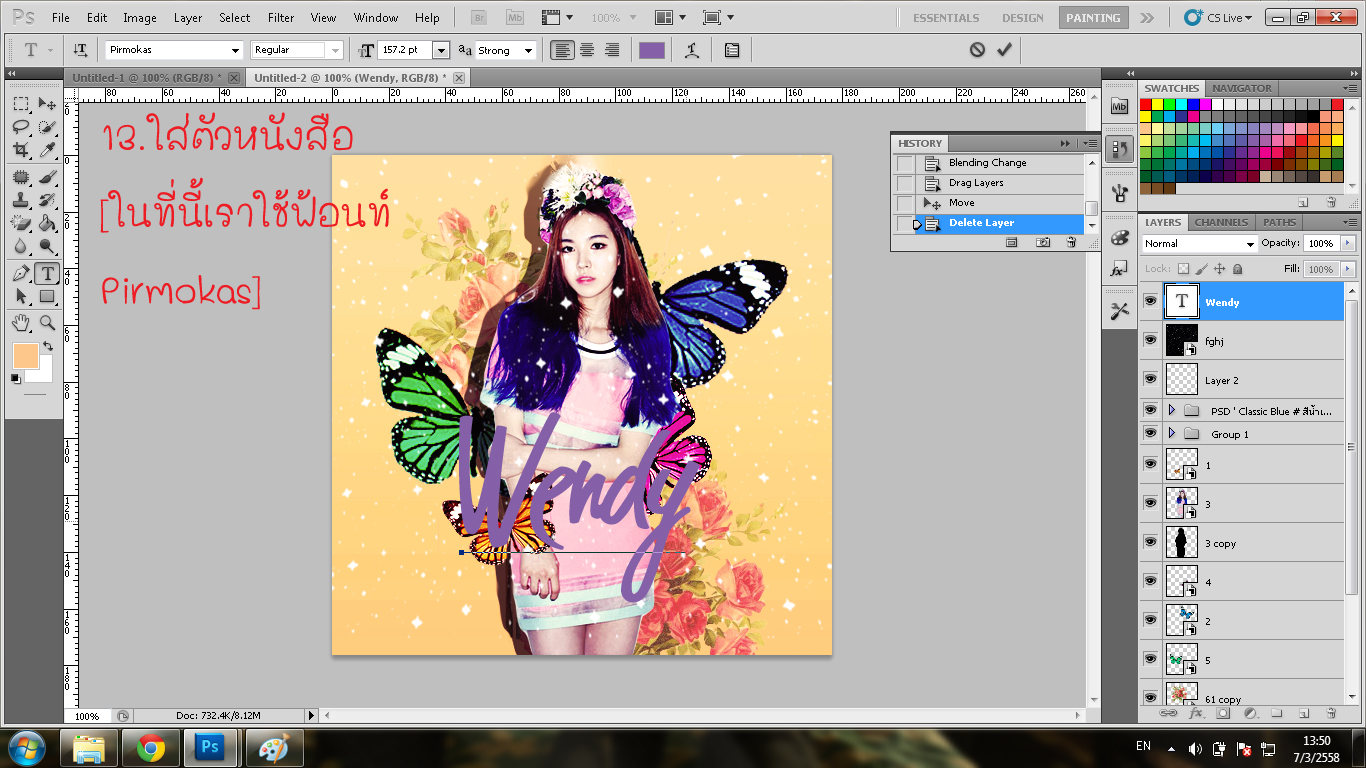Click the Design workspace button

pos(1022,18)
